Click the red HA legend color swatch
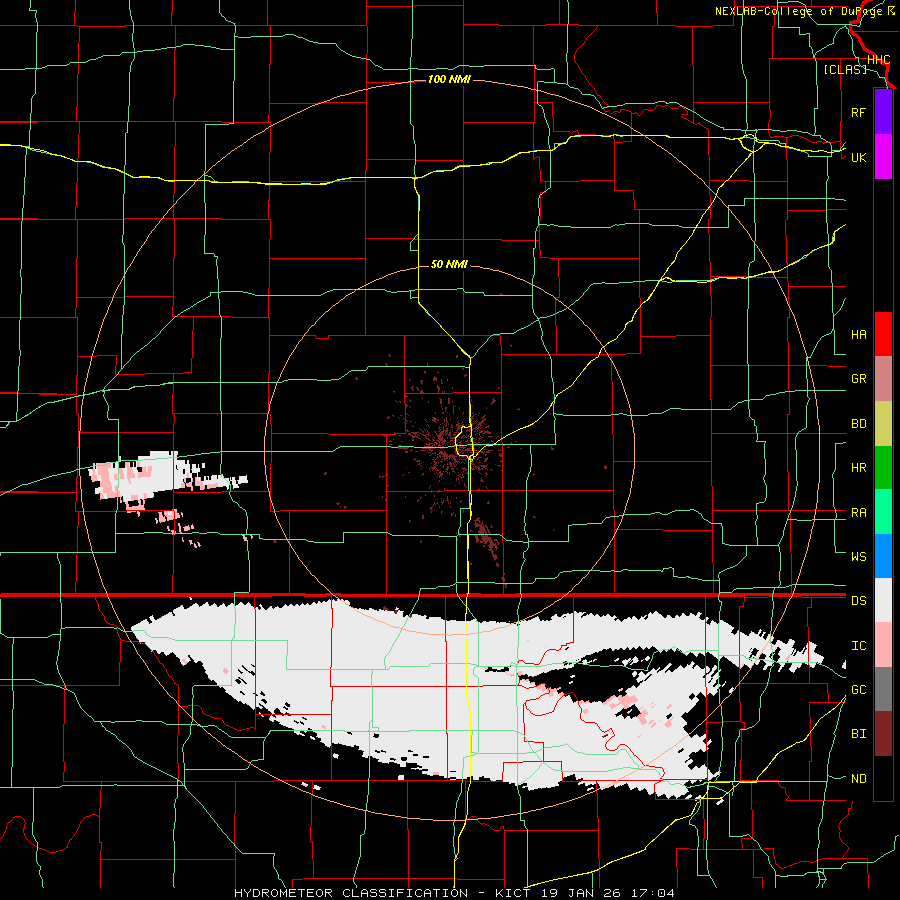This screenshot has height=900, width=900. coord(883,334)
